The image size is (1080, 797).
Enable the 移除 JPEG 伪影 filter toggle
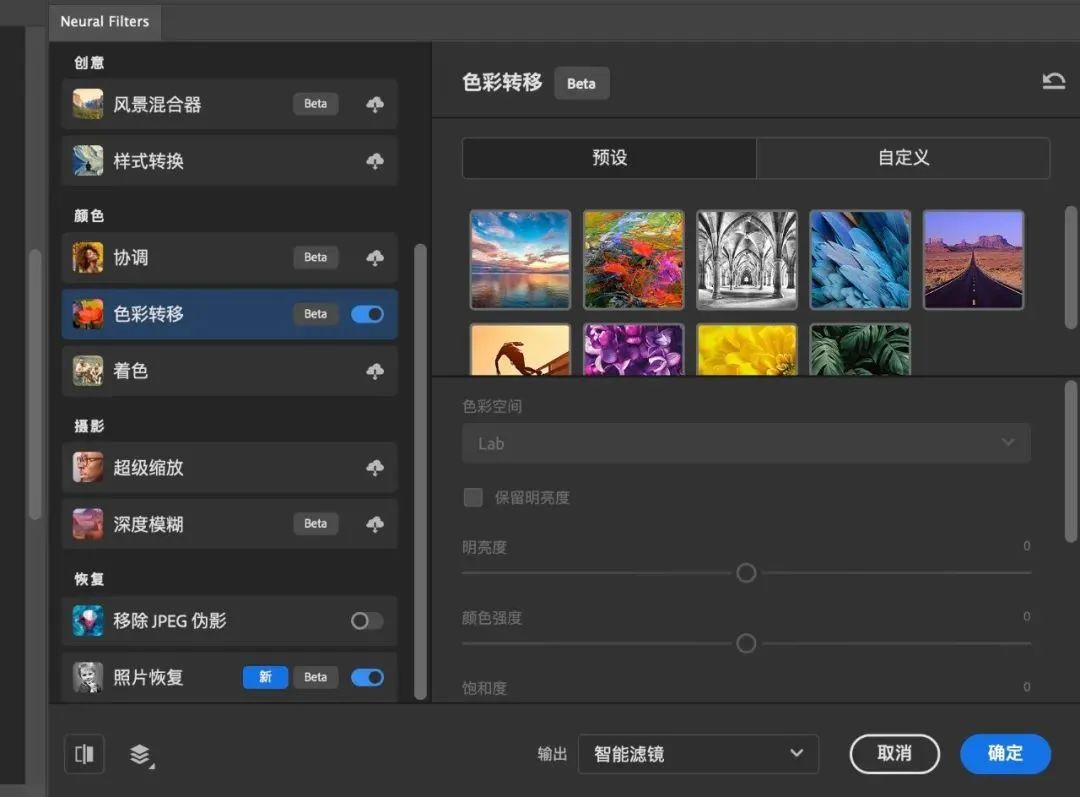tap(366, 620)
